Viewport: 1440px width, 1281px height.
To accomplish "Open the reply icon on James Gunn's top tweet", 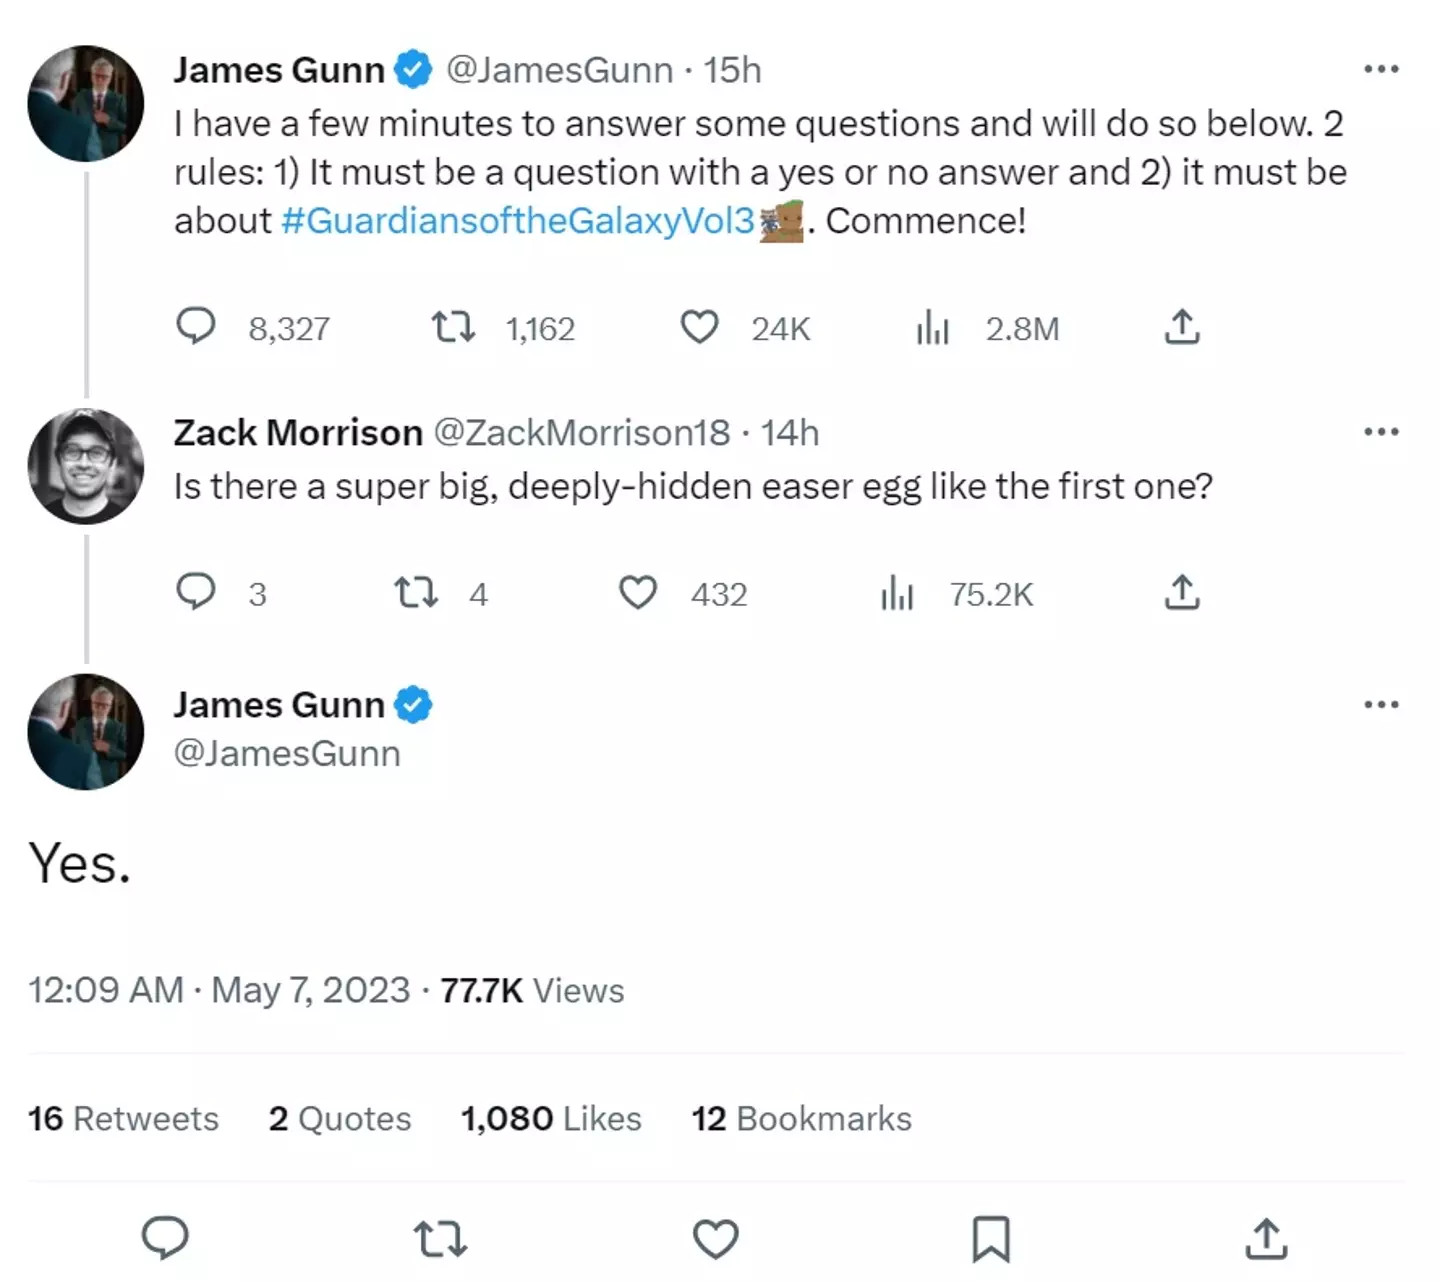I will pos(198,327).
